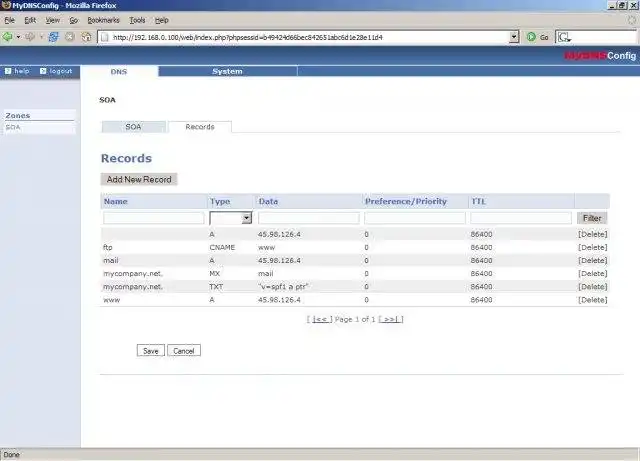Go to last page with >>| link
Viewport: 640px width, 461px height.
pos(391,319)
